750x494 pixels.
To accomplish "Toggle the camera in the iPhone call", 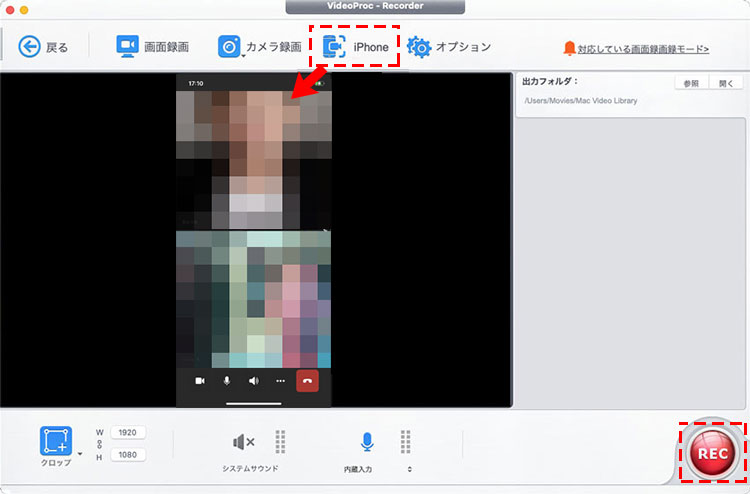I will (x=200, y=381).
